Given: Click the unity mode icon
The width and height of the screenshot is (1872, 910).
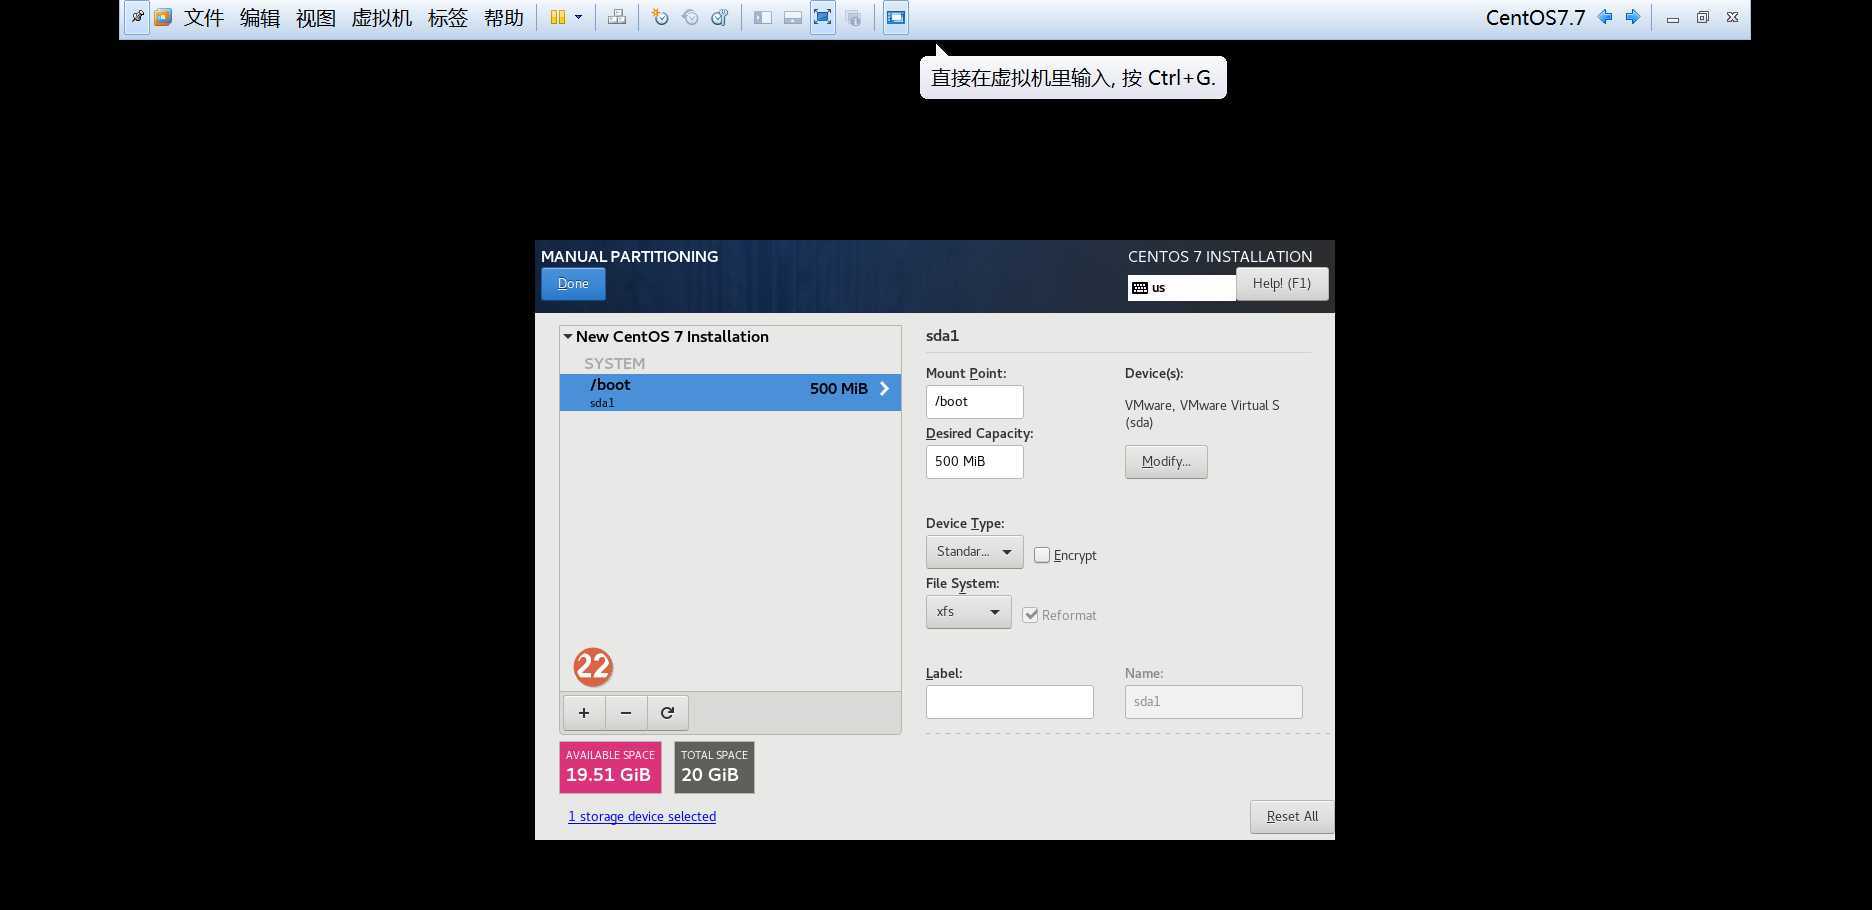Looking at the screenshot, I should click(854, 17).
